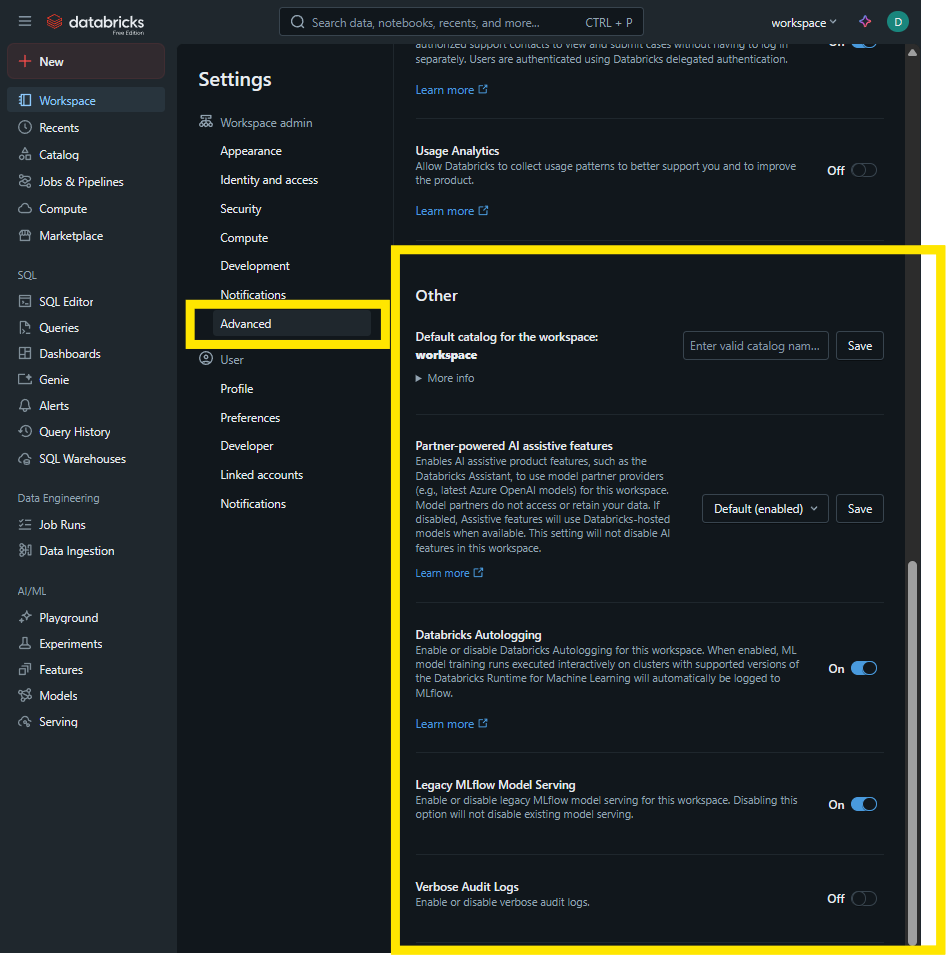
Task: Click the Queries icon
Action: tap(25, 328)
